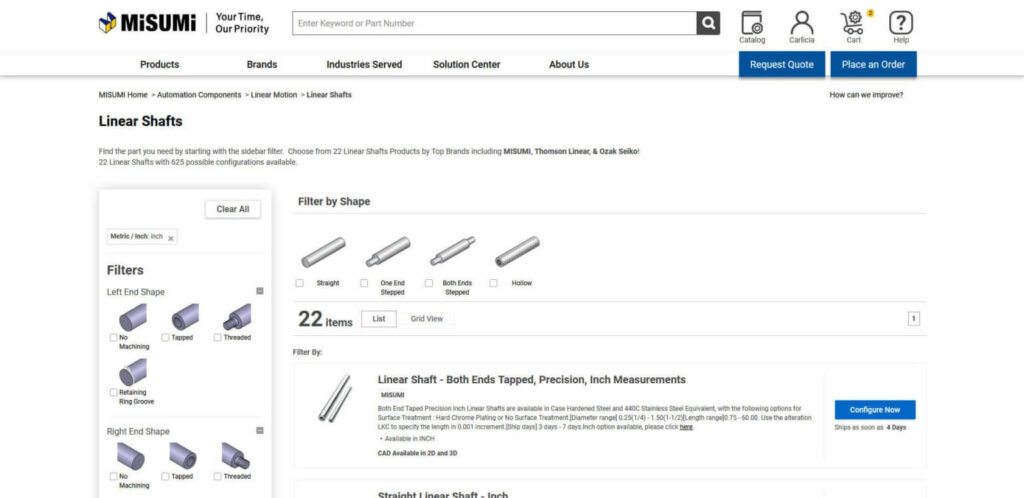The image size is (1024, 498).
Task: Collapse the Left End Shape section
Action: [260, 291]
